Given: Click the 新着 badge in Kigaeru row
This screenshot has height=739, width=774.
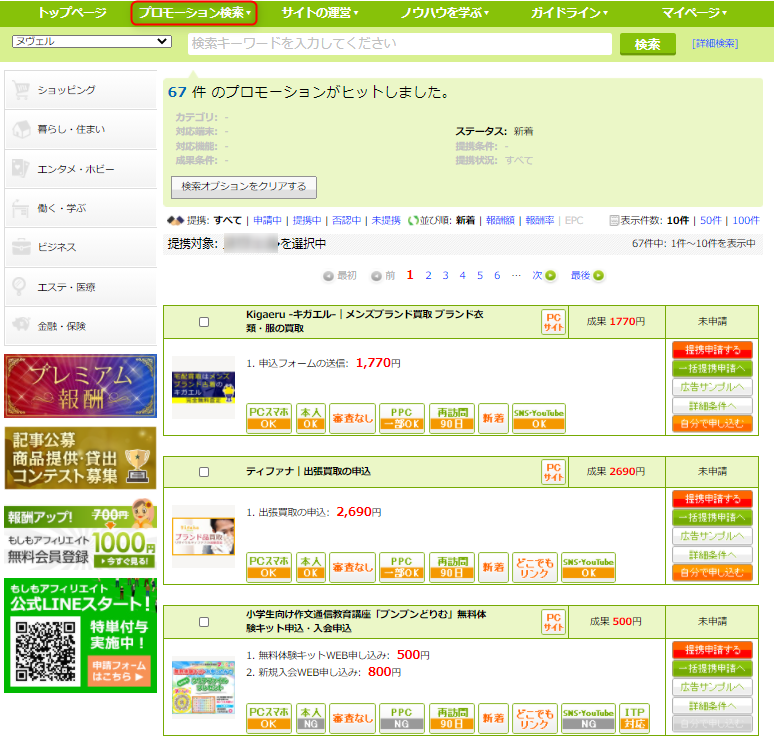Looking at the screenshot, I should [493, 418].
